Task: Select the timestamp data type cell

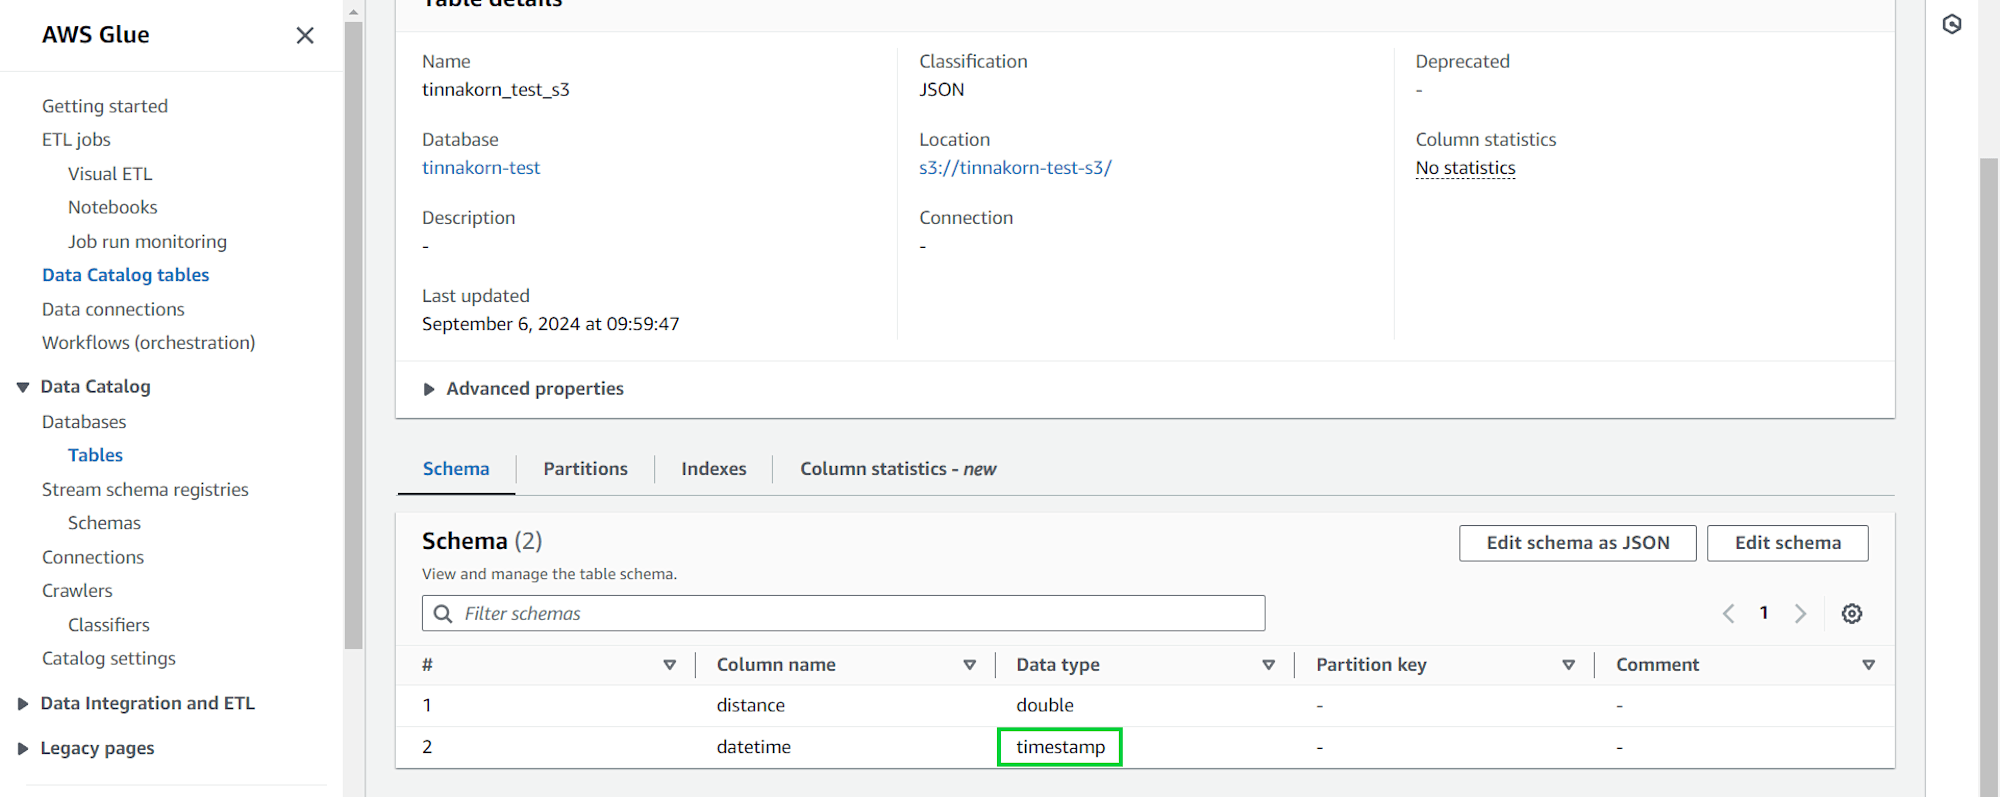Action: 1061,747
